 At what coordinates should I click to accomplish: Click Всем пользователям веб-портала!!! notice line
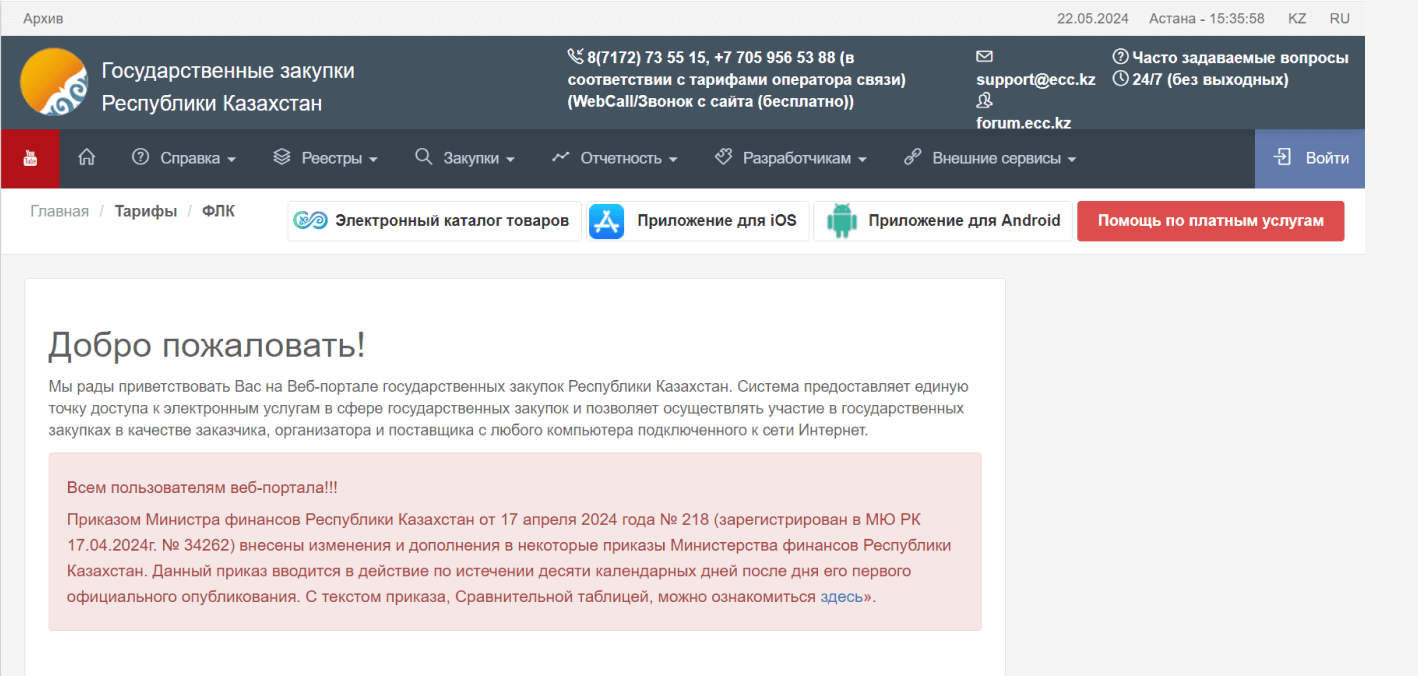pyautogui.click(x=202, y=487)
